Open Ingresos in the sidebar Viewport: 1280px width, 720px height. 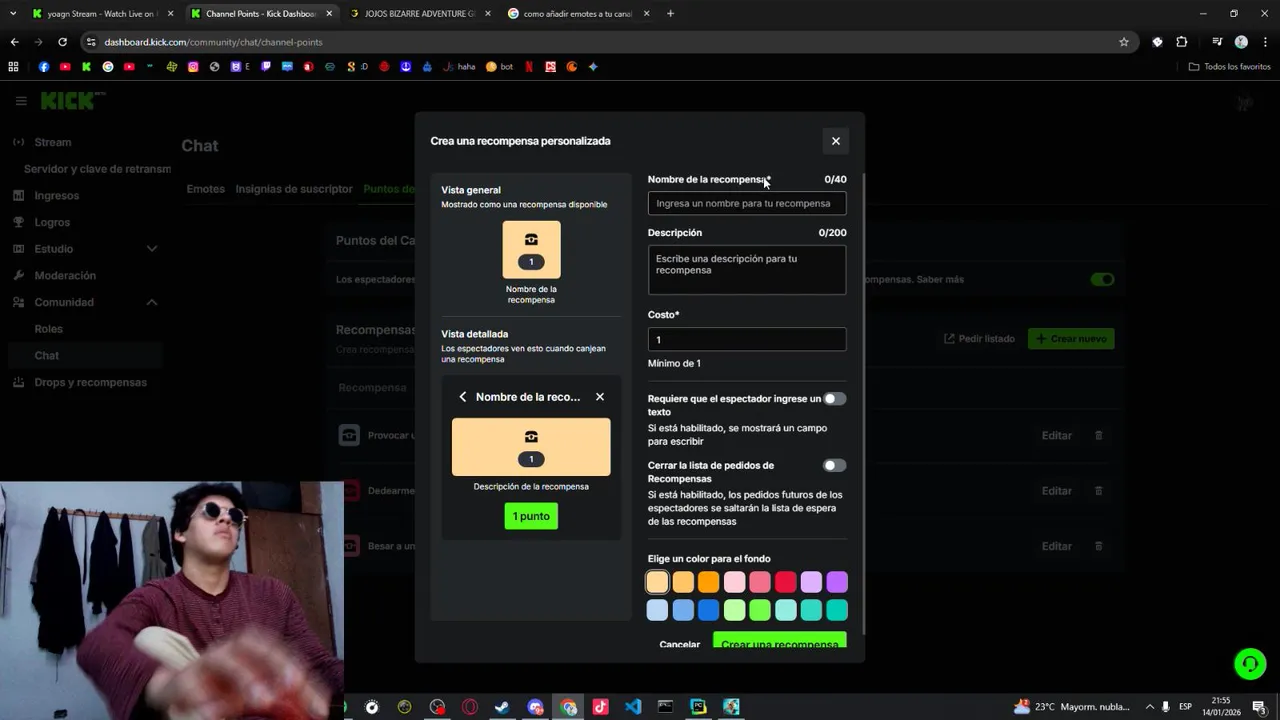coord(56,196)
